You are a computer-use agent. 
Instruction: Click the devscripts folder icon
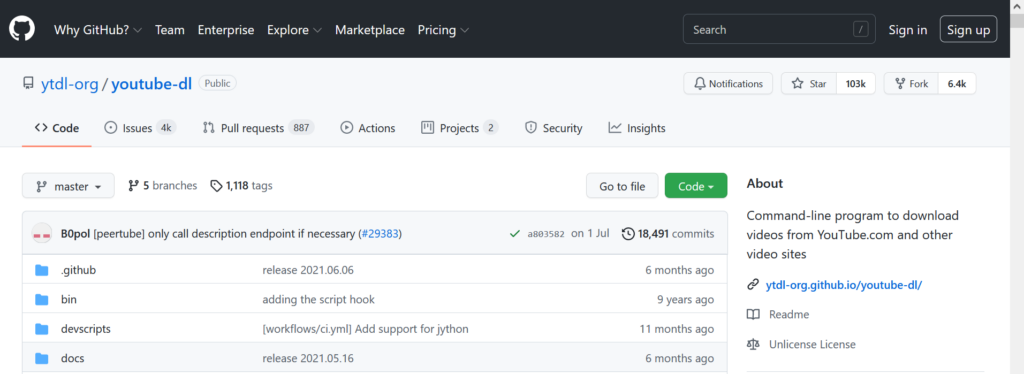coord(42,329)
